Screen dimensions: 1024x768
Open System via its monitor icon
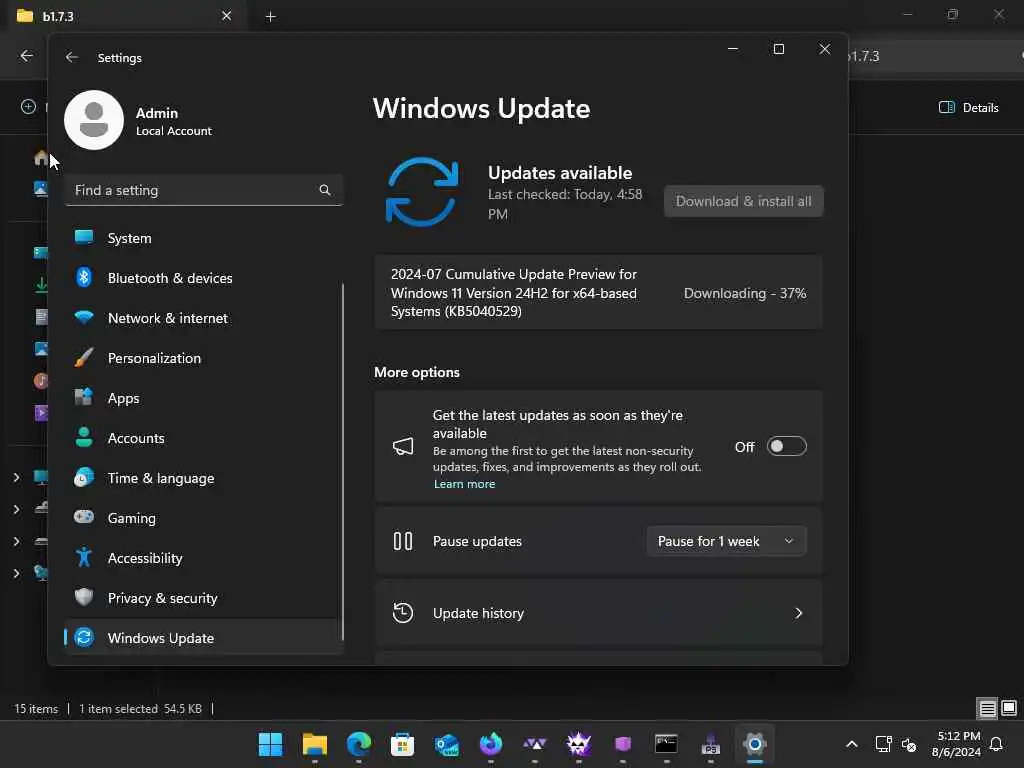[x=84, y=238]
